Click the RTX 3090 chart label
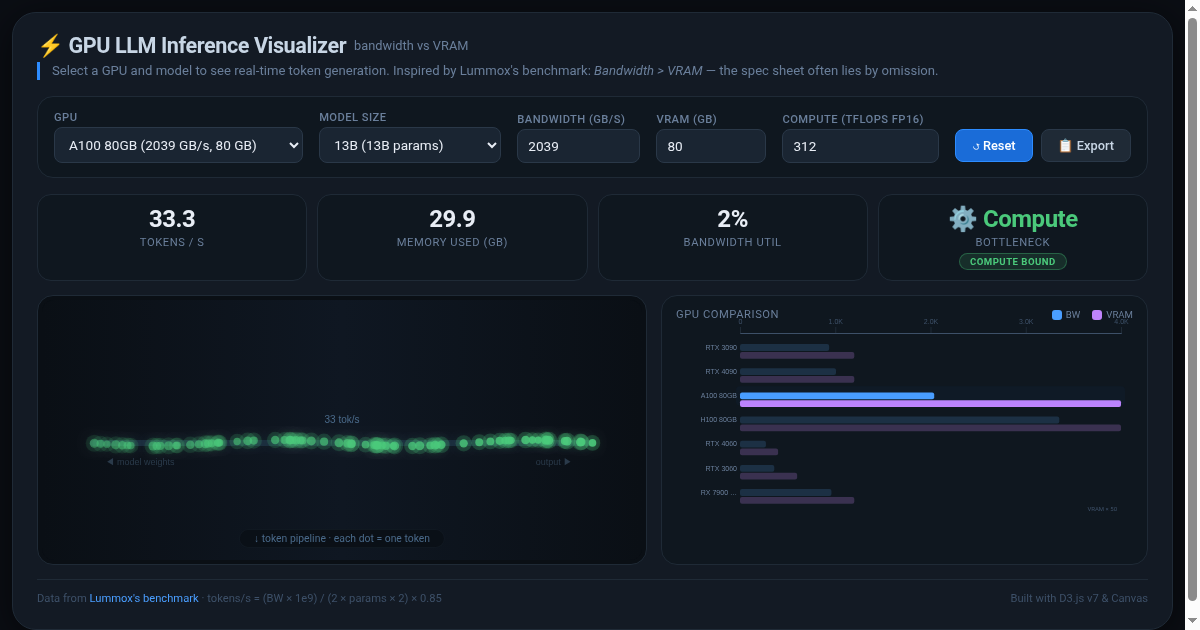1200x630 pixels. point(721,348)
